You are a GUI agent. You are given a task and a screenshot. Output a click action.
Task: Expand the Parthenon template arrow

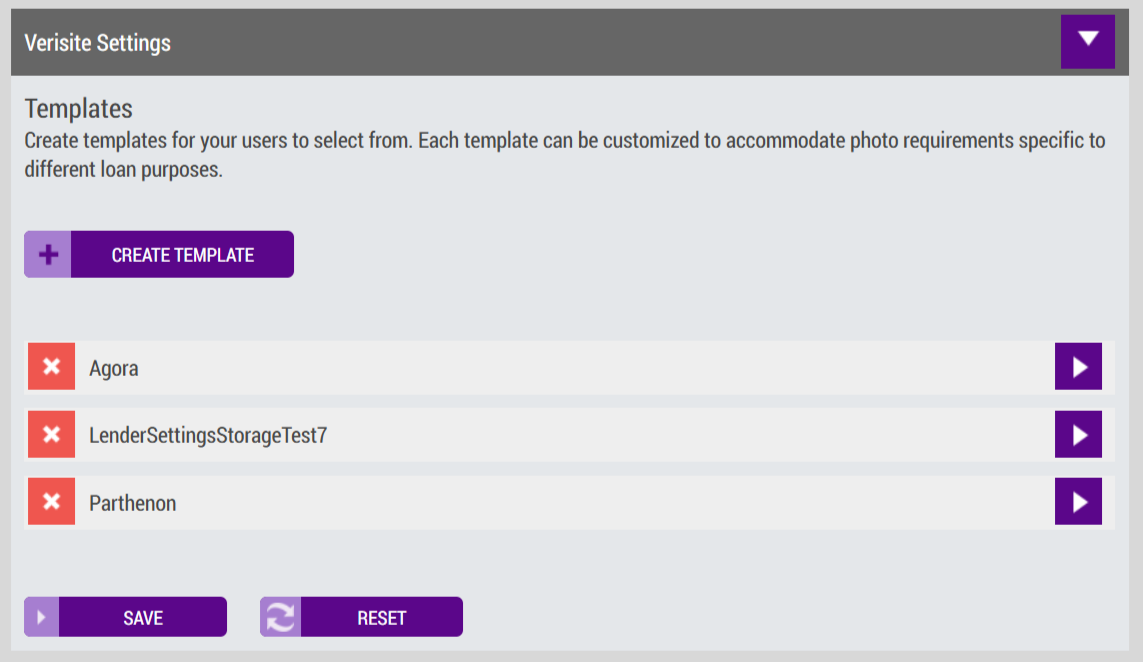click(1078, 502)
